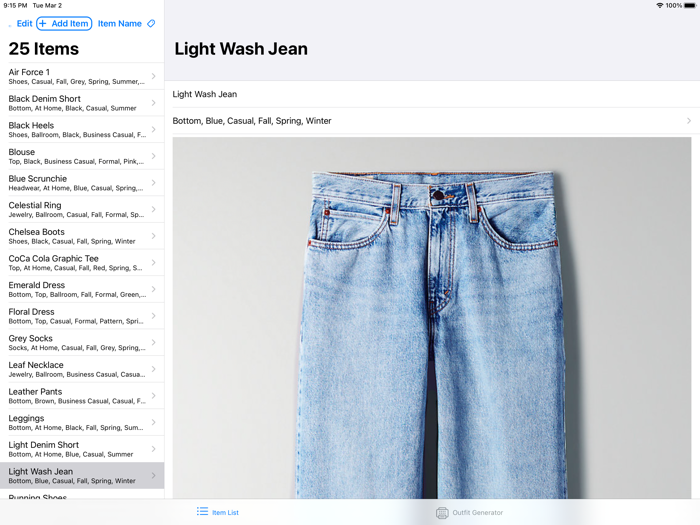This screenshot has width=700, height=525.
Task: Open Emerald Dress row chevron
Action: coord(154,289)
